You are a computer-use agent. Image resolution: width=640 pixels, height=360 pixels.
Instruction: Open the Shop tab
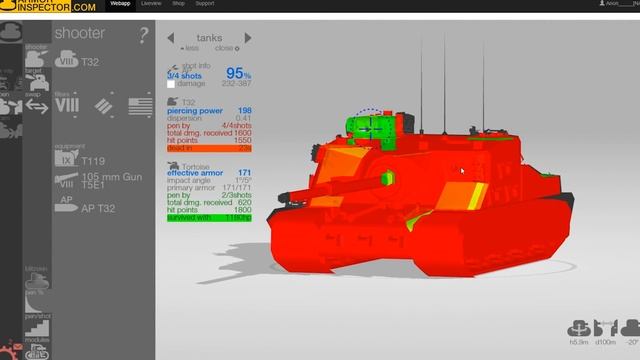[x=178, y=4]
